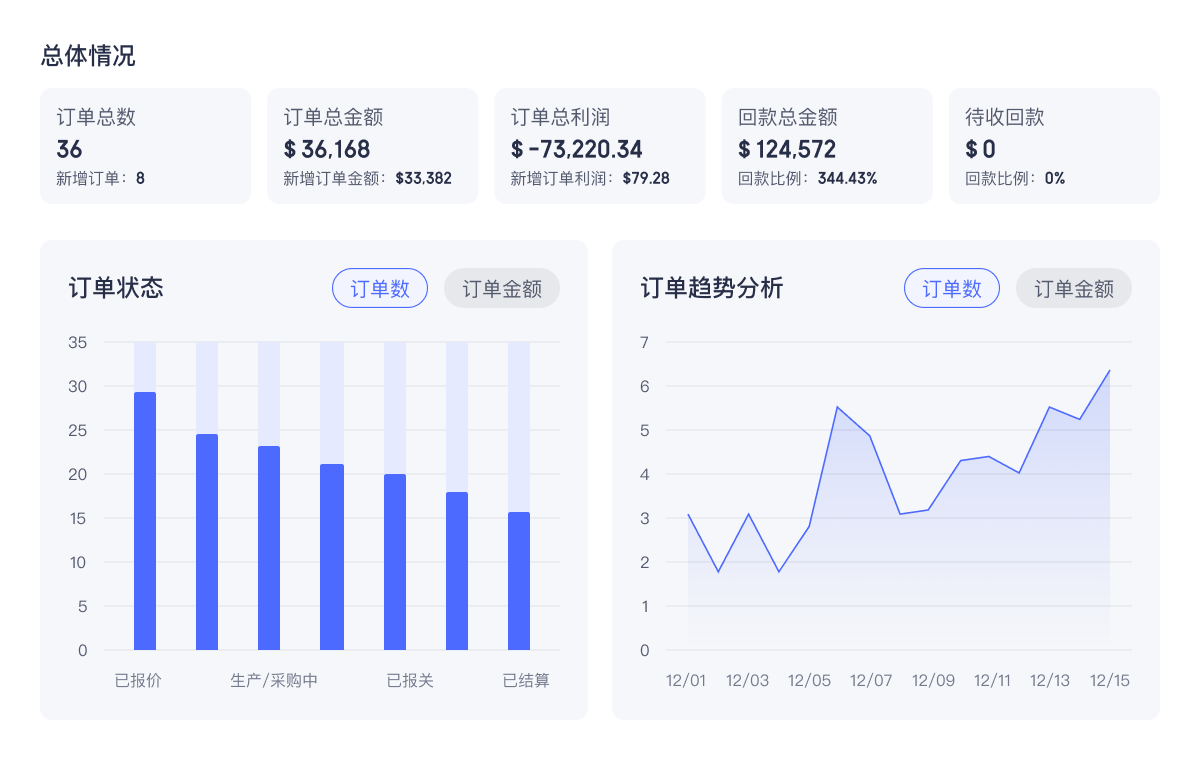
Task: Switch to 订单金额 view in 订单状态 panel
Action: 501,288
